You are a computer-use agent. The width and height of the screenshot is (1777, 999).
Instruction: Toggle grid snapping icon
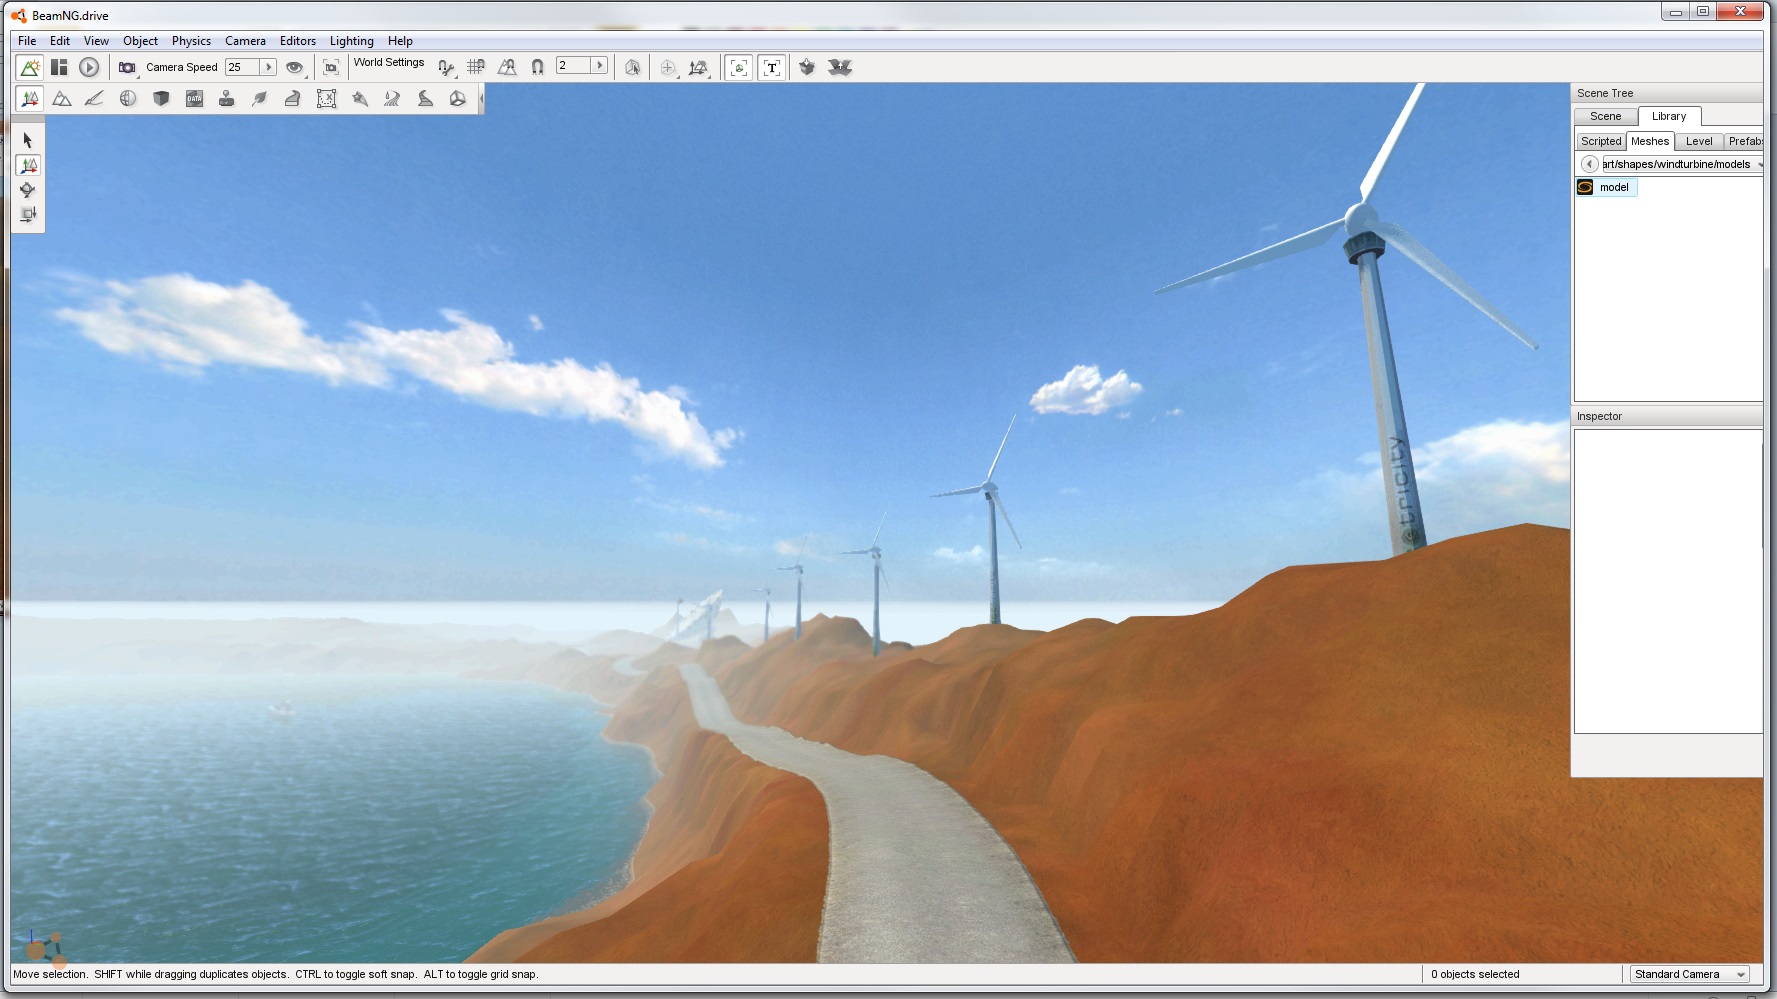[x=476, y=67]
